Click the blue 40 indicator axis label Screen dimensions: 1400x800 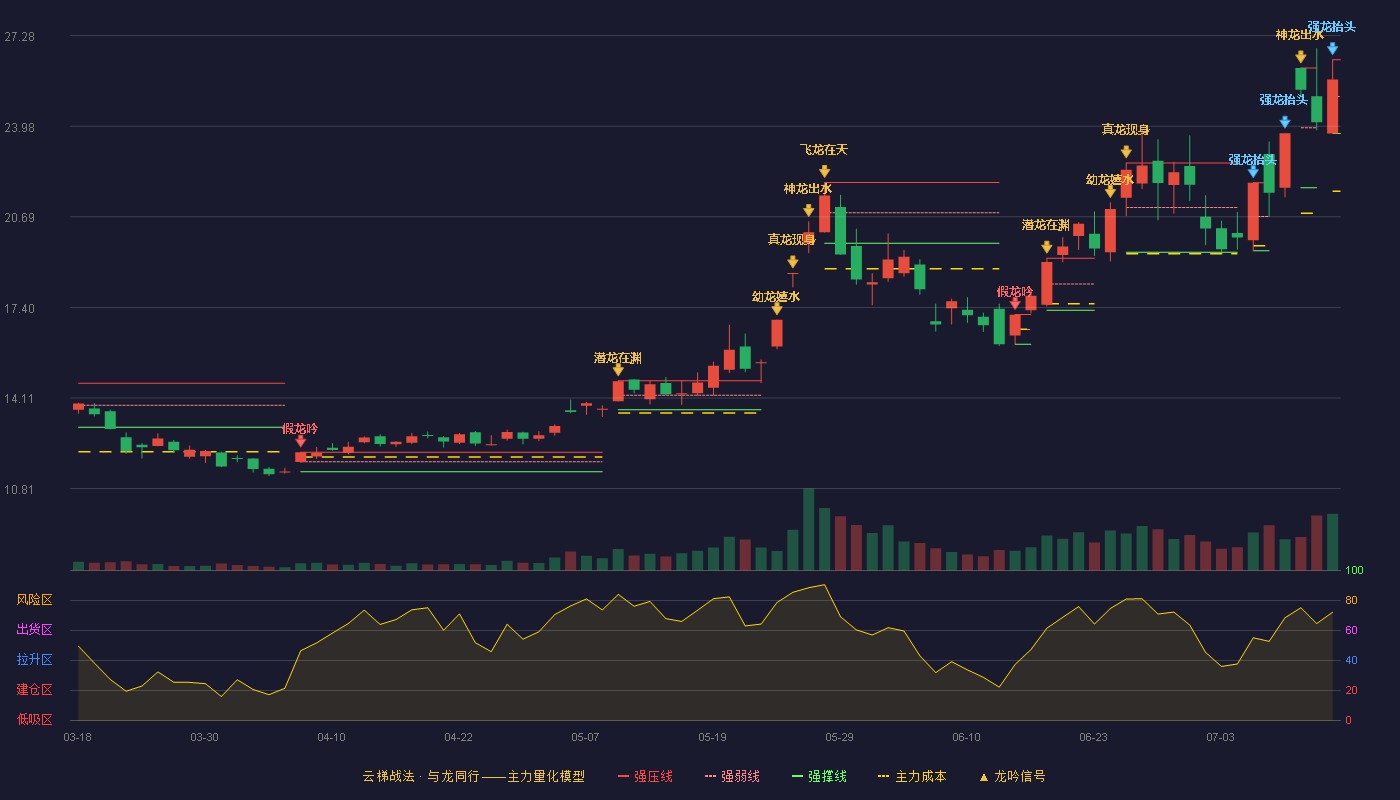point(1351,660)
